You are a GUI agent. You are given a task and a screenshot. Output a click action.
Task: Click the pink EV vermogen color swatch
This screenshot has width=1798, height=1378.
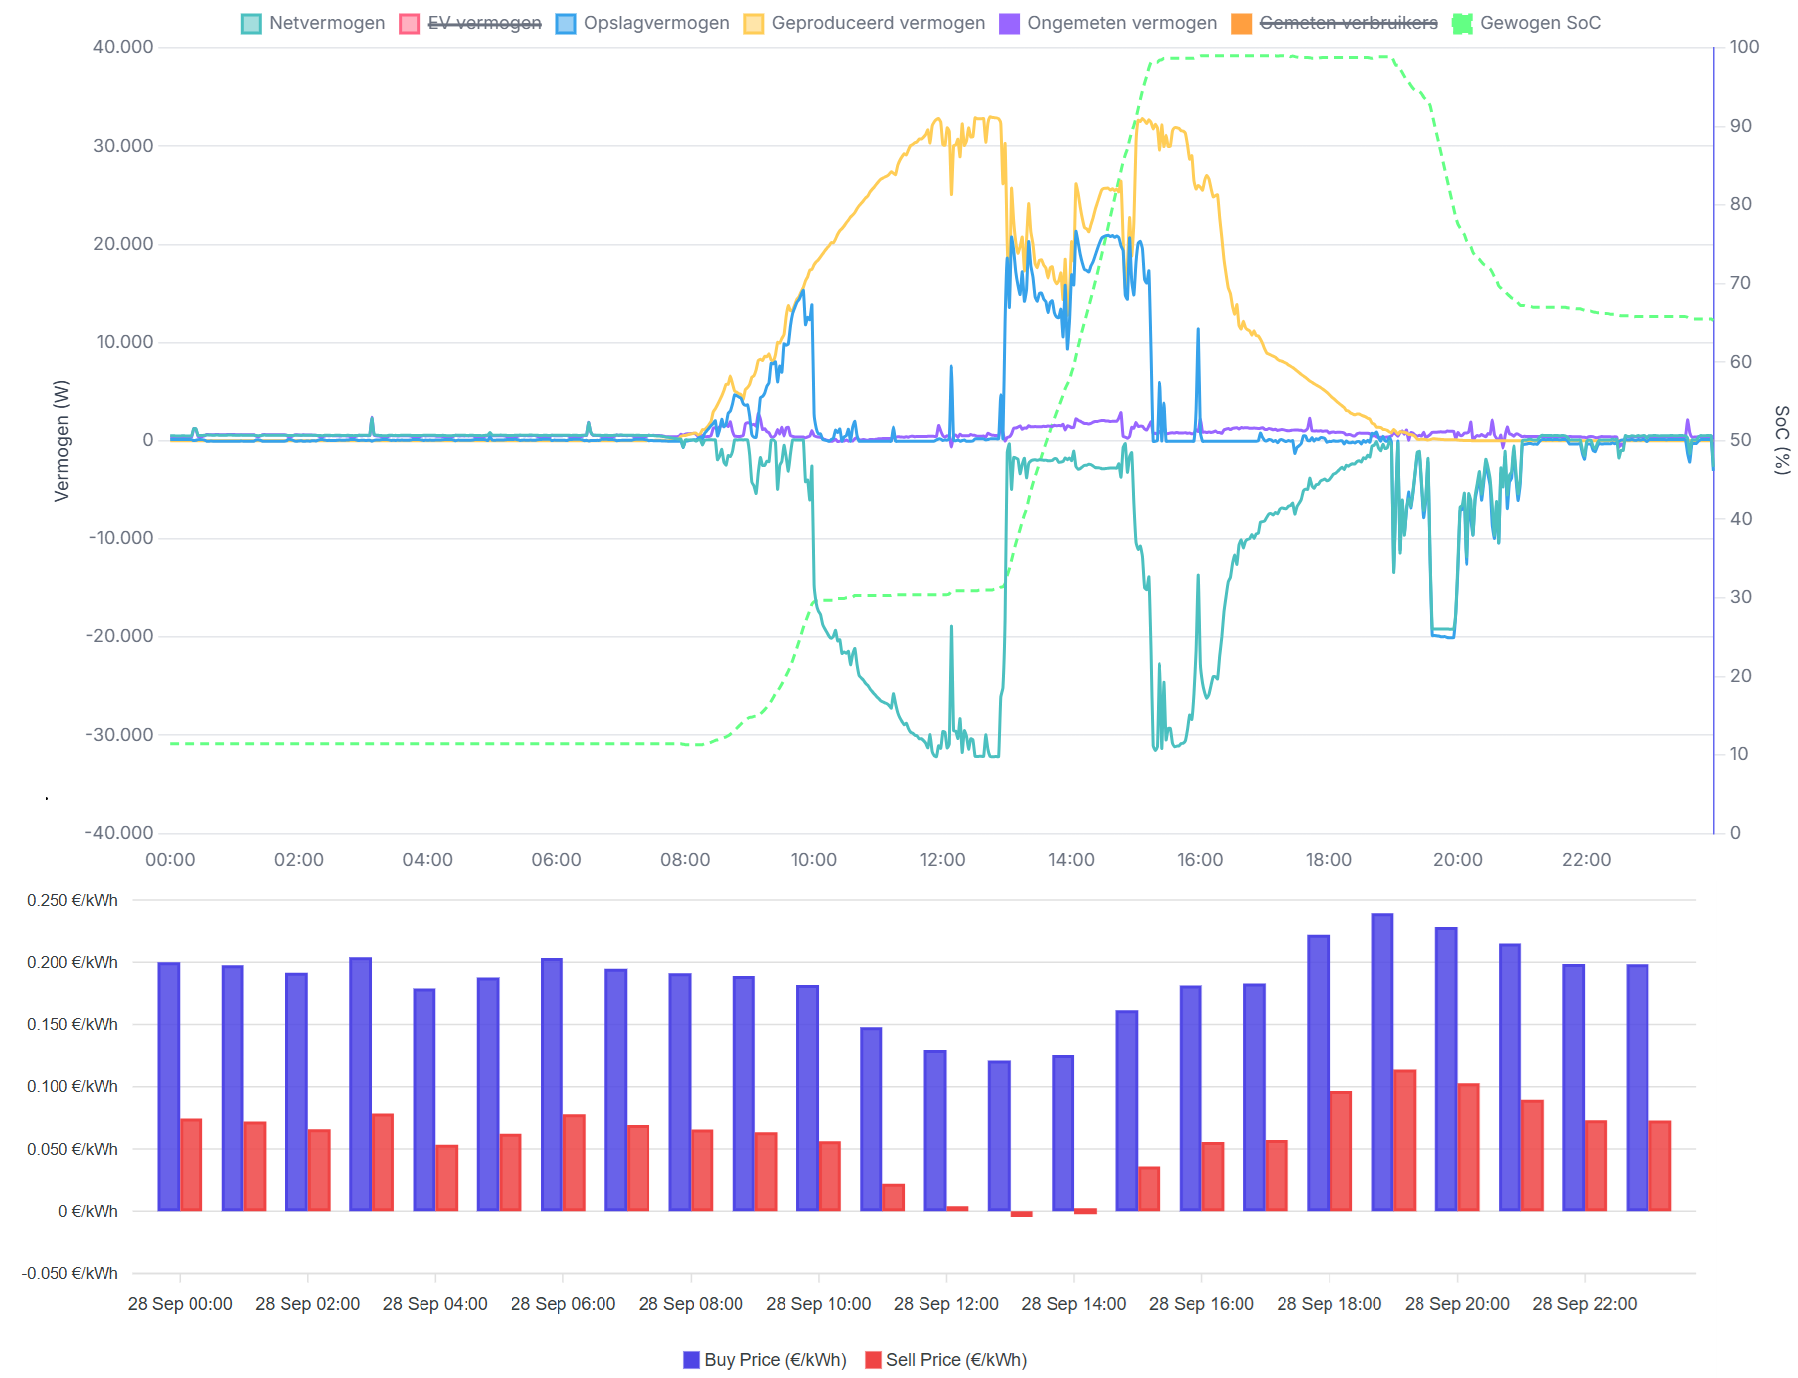pos(409,24)
